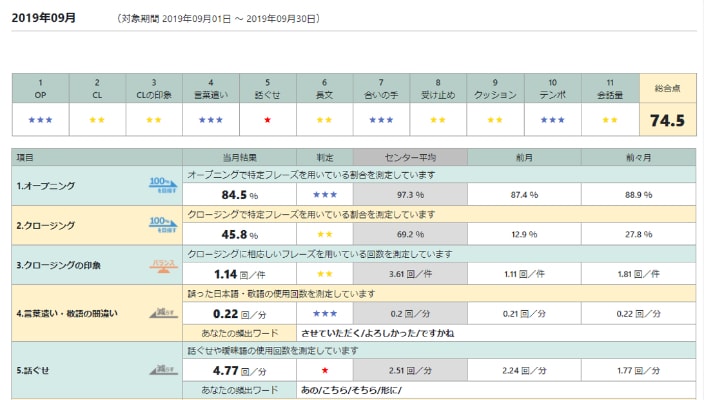Click the yellow stars under 長文 column
The height and width of the screenshot is (400, 704).
click(324, 120)
